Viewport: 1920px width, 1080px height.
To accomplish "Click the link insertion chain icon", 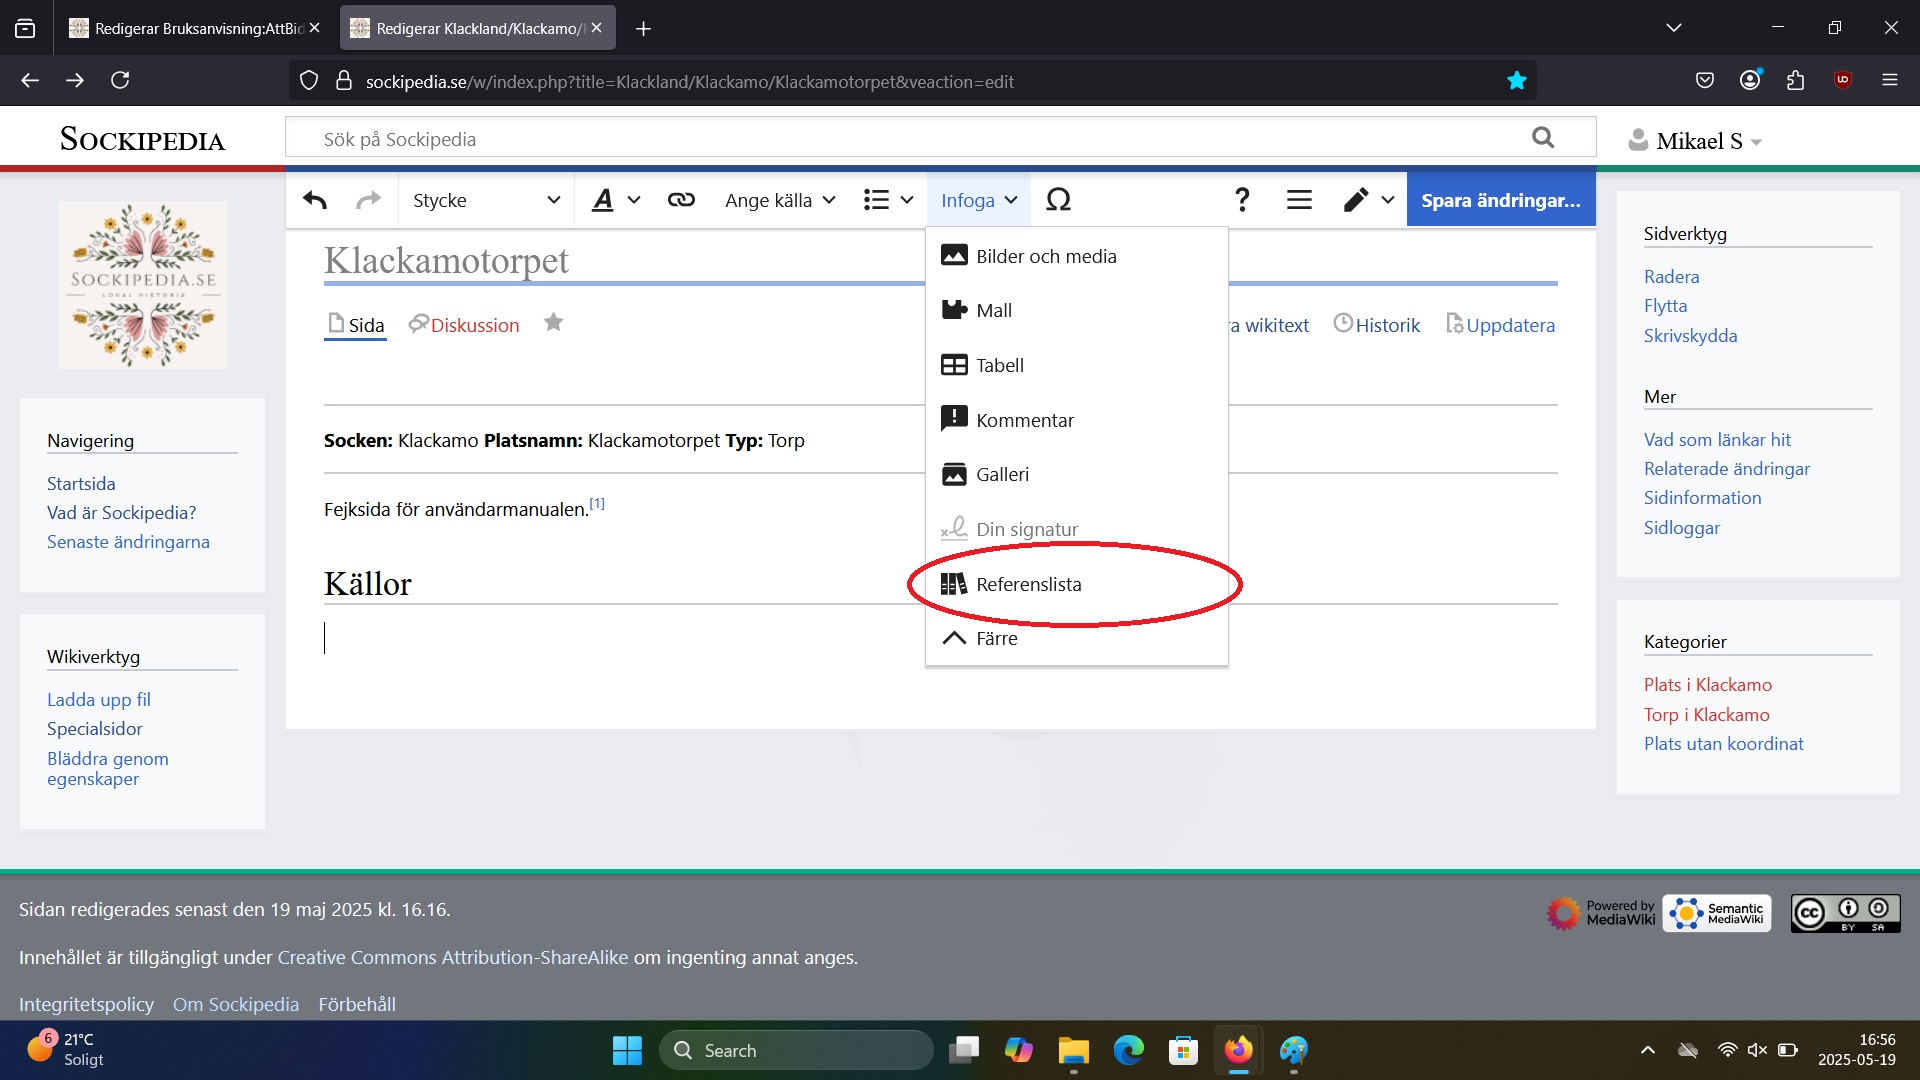I will click(x=681, y=200).
